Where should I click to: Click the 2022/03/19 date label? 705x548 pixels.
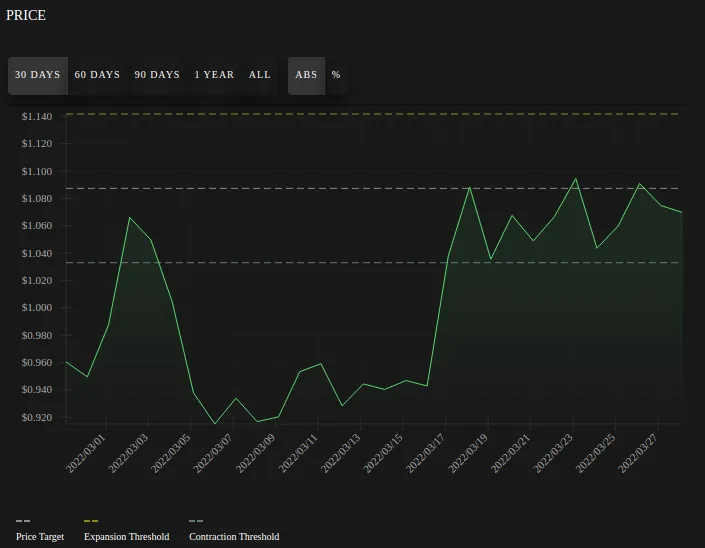pyautogui.click(x=469, y=453)
